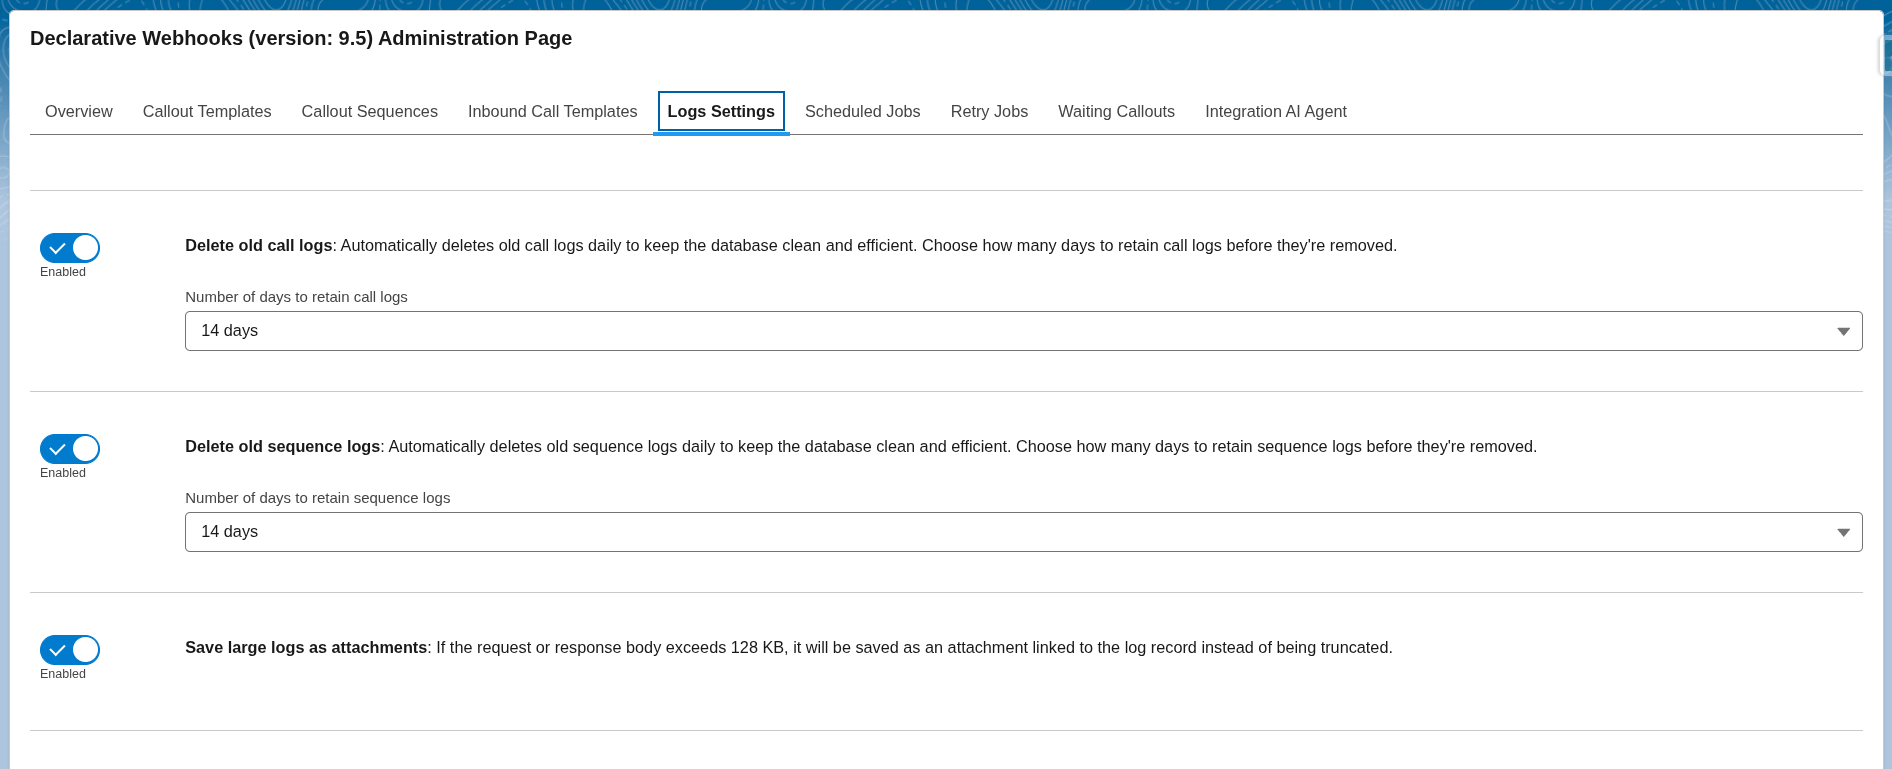Click 'Number of days to retain sequence logs' label
1892x769 pixels.
click(x=317, y=498)
